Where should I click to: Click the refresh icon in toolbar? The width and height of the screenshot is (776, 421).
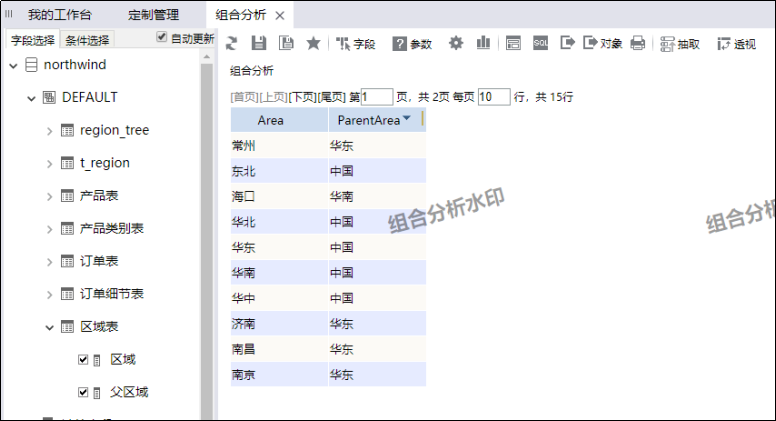point(231,44)
